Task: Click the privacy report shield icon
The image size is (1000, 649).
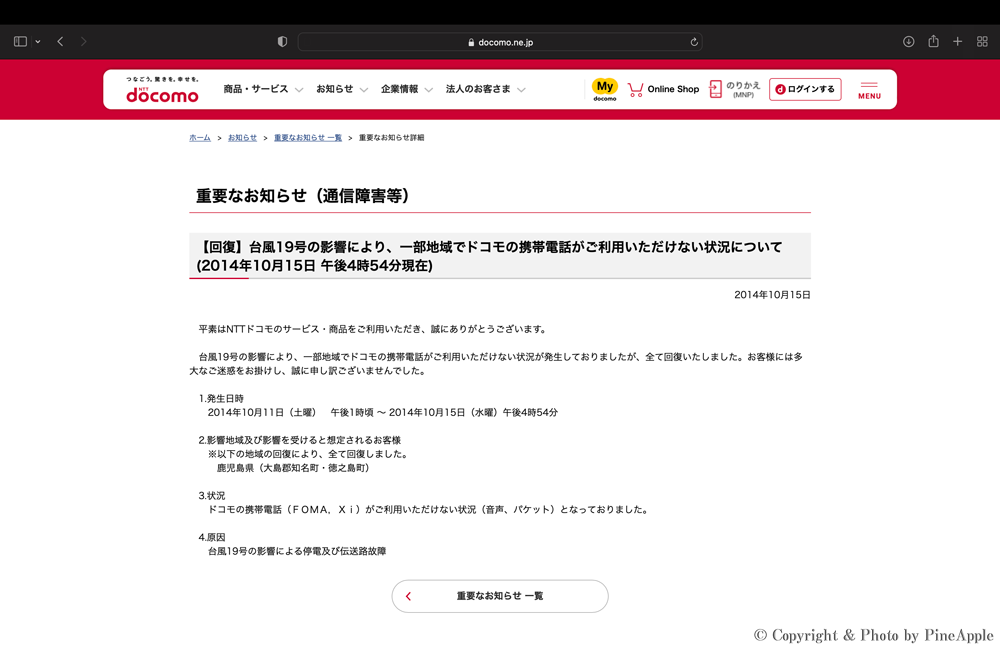Action: pos(282,42)
